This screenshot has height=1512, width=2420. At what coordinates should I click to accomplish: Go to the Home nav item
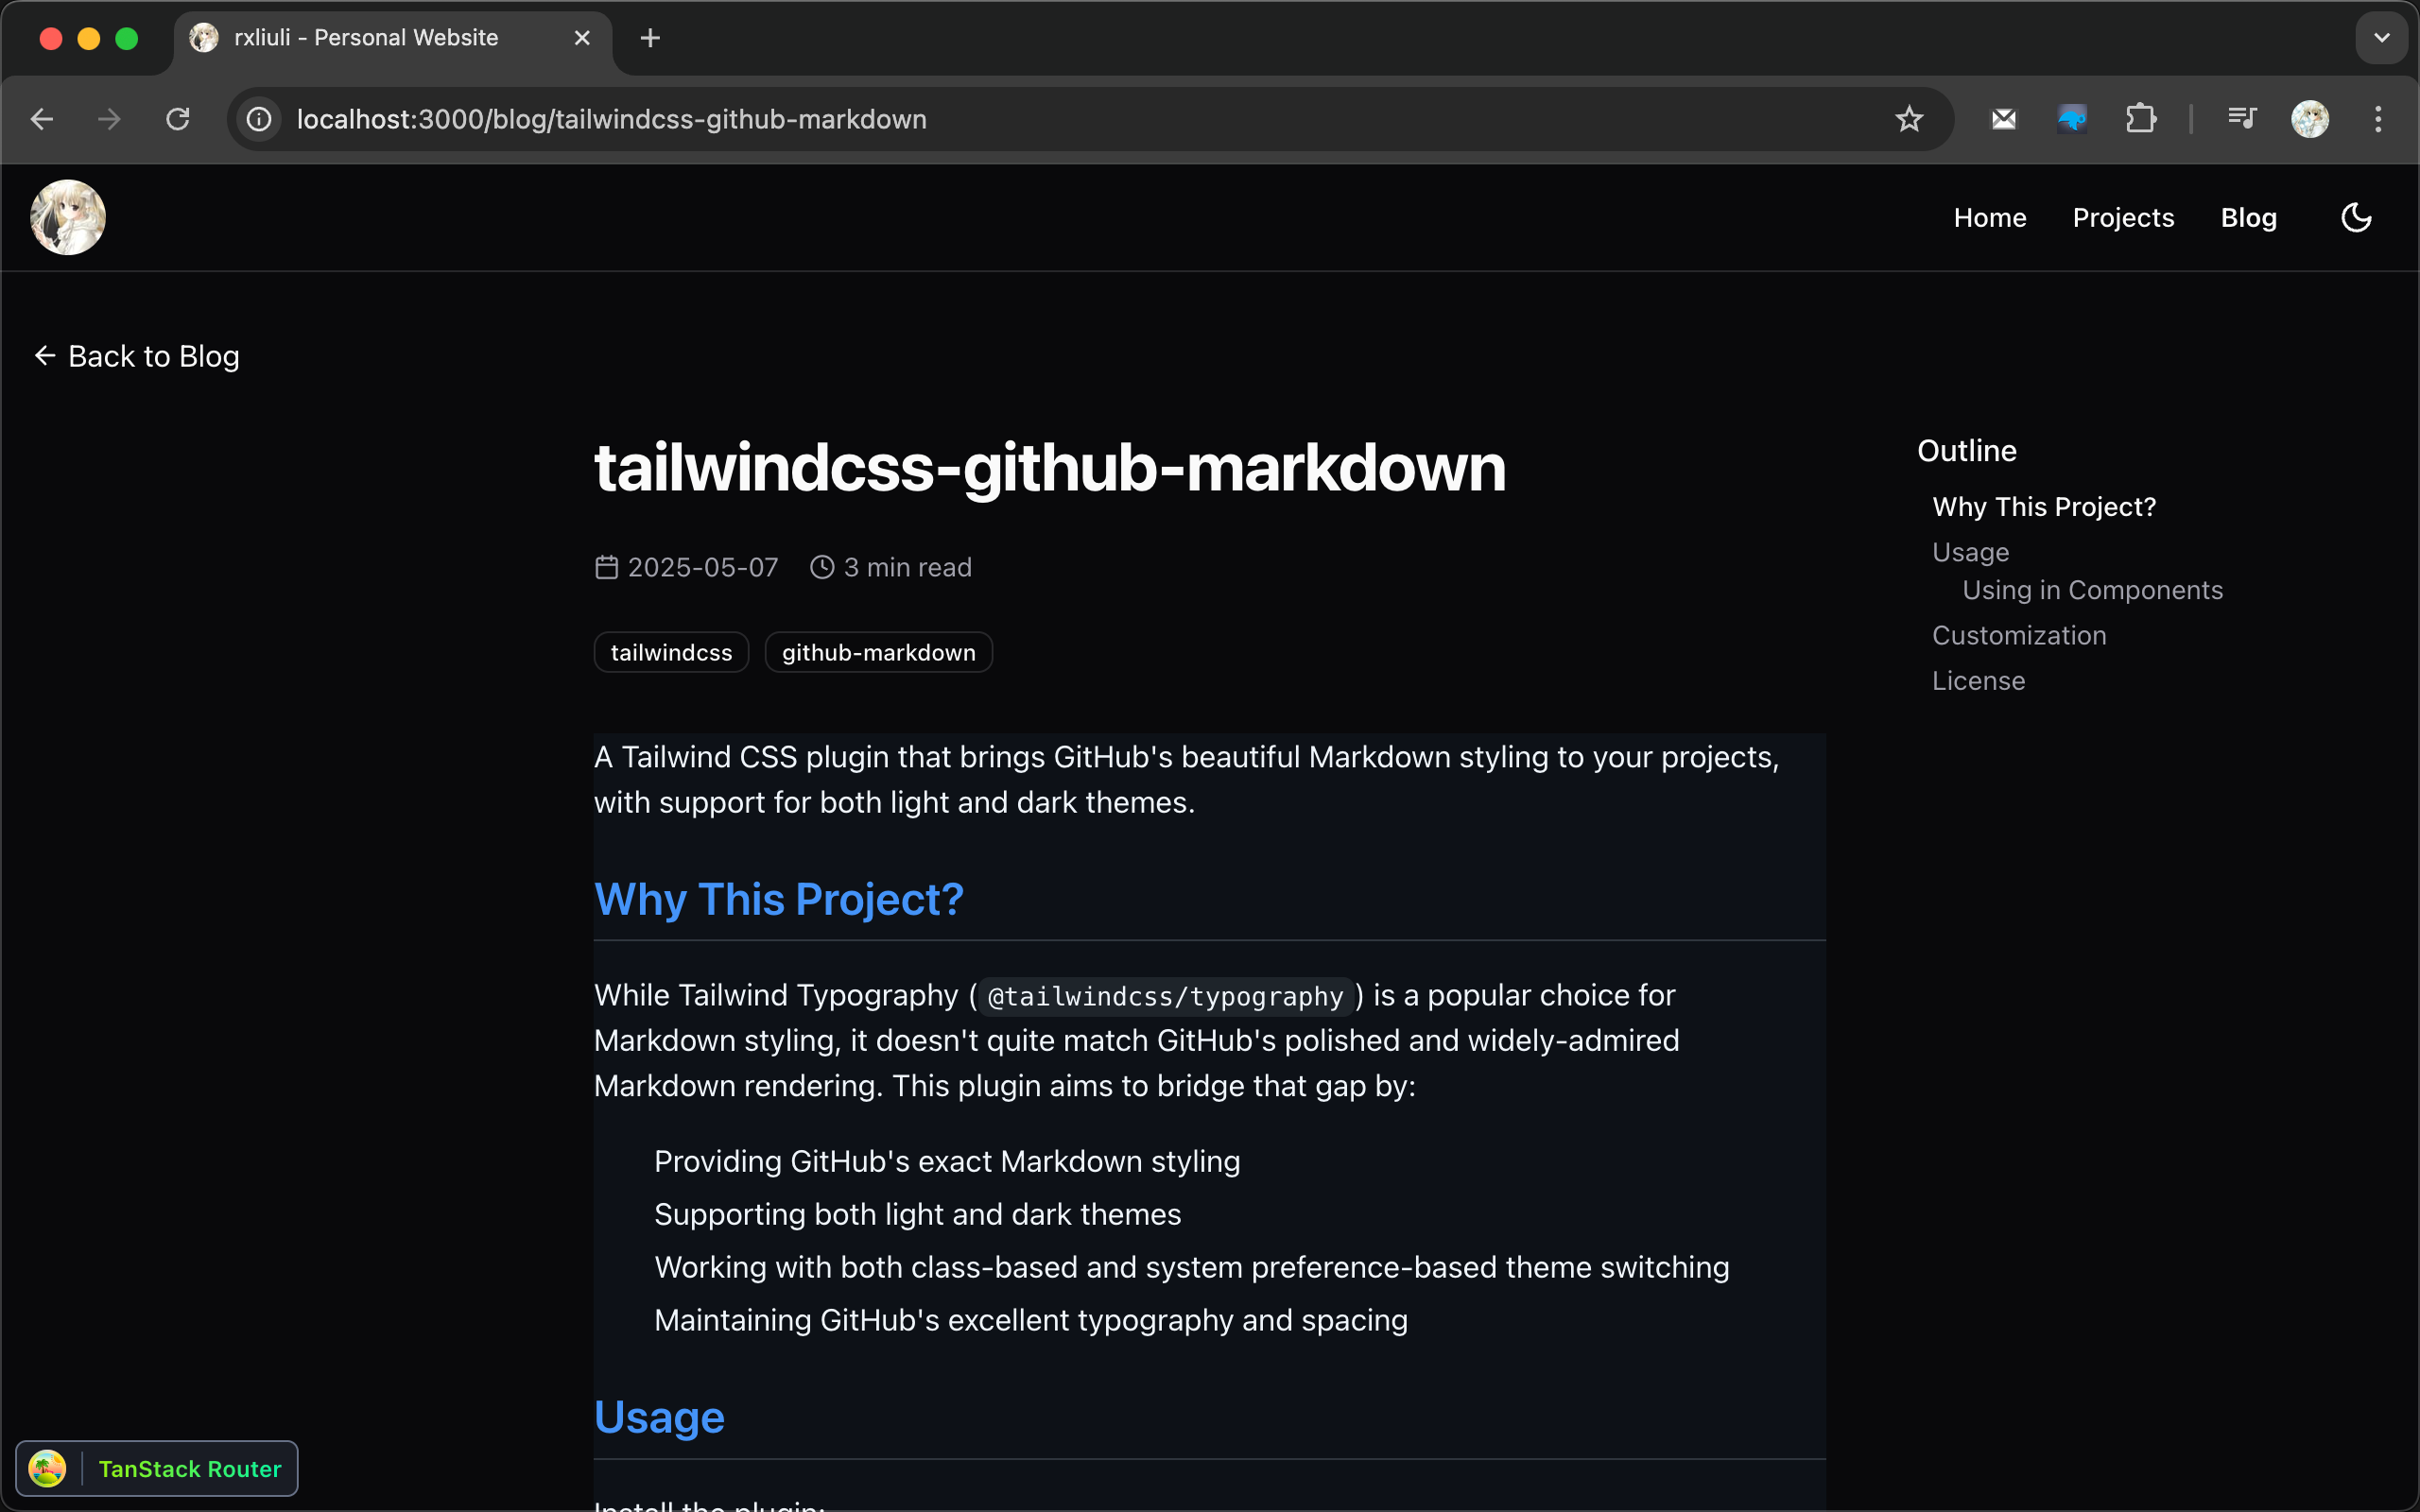1990,217
